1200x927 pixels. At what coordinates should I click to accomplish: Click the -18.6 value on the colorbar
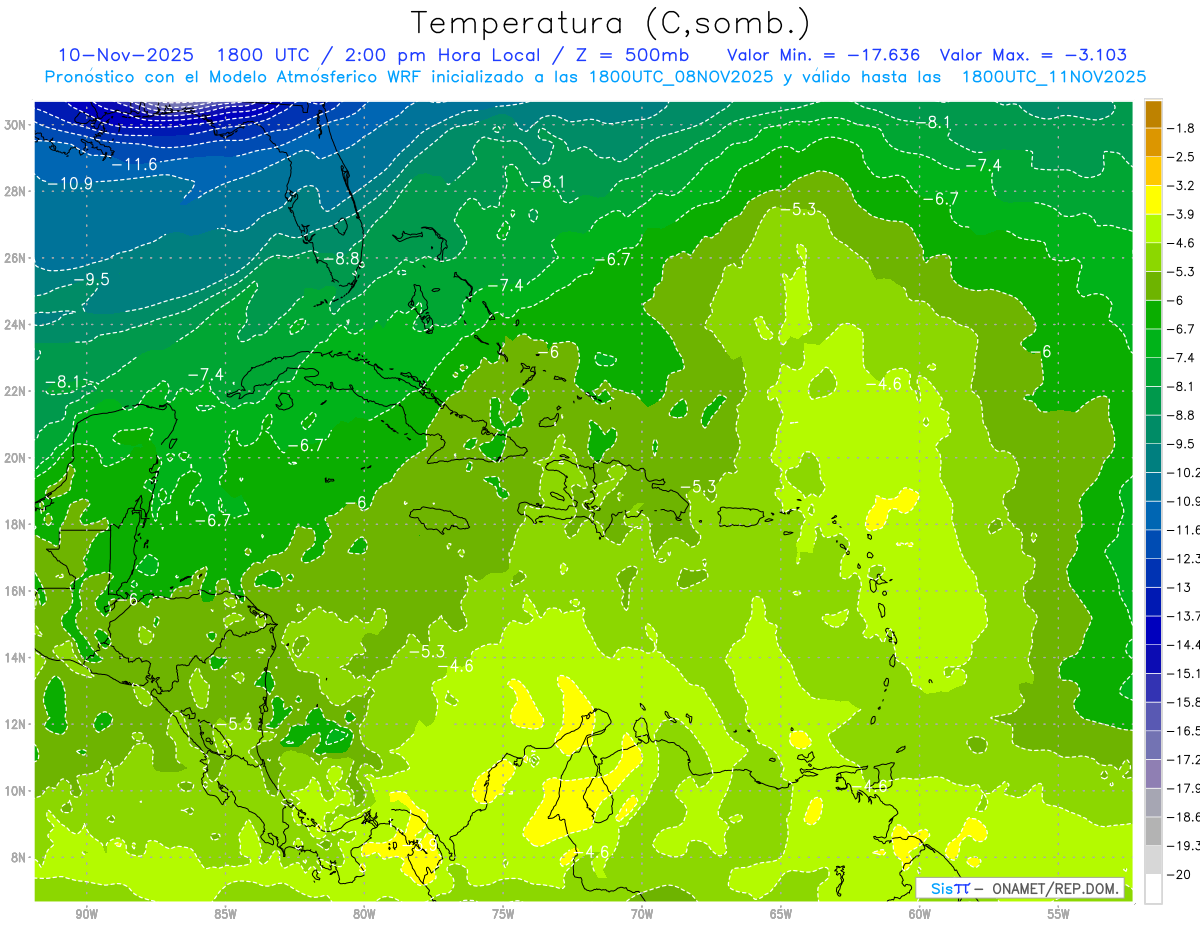coord(1184,817)
